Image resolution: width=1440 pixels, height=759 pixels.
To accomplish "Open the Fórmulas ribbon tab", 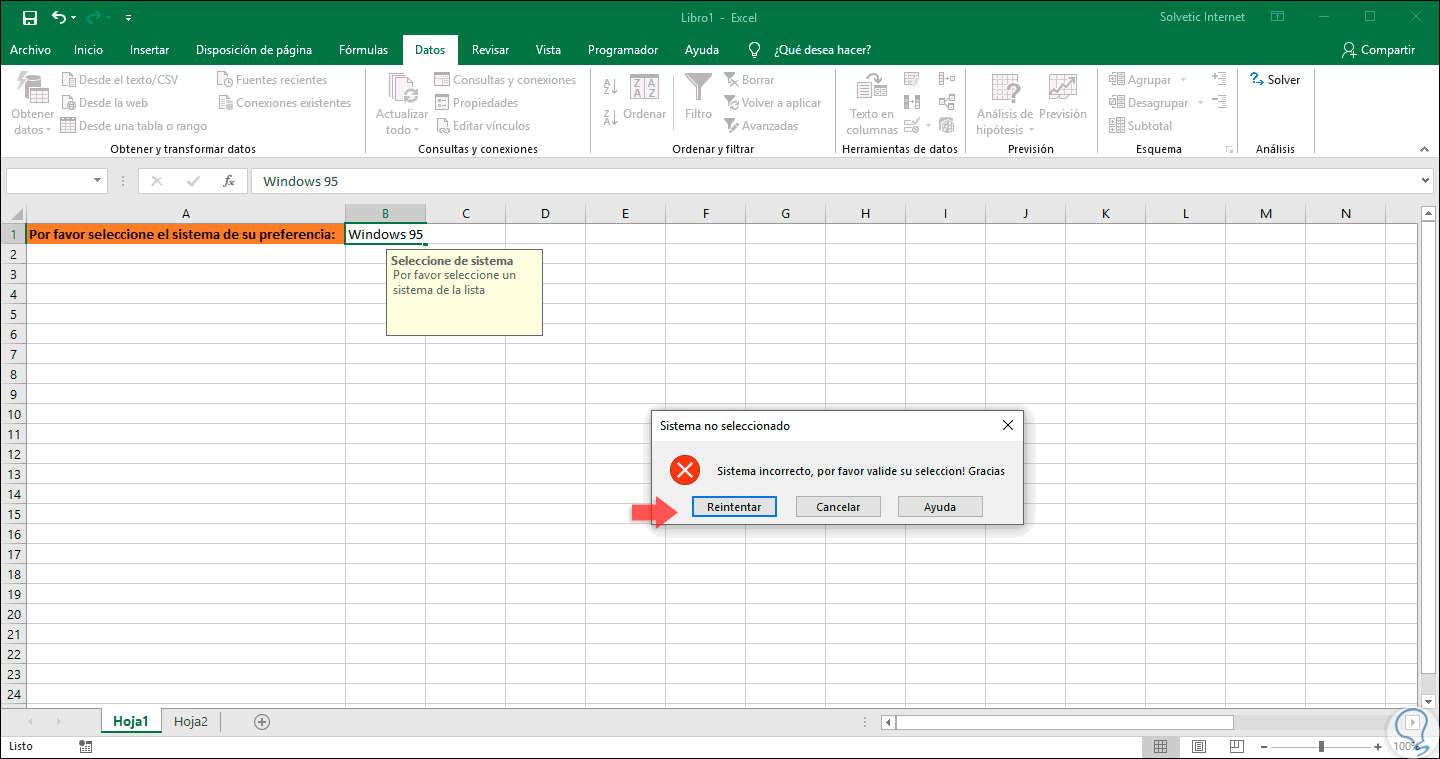I will 363,50.
